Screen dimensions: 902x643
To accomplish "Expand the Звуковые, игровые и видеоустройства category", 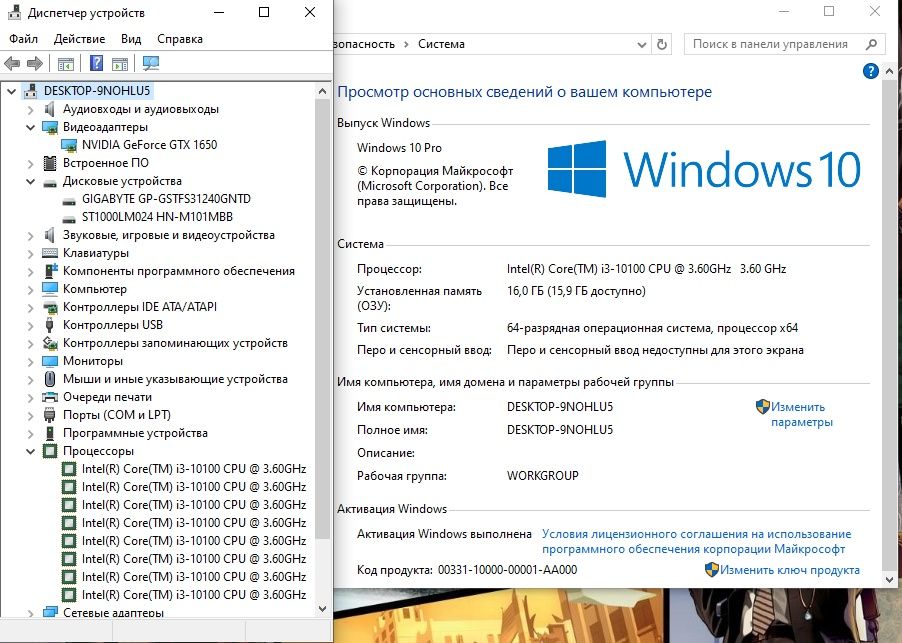I will coord(30,235).
